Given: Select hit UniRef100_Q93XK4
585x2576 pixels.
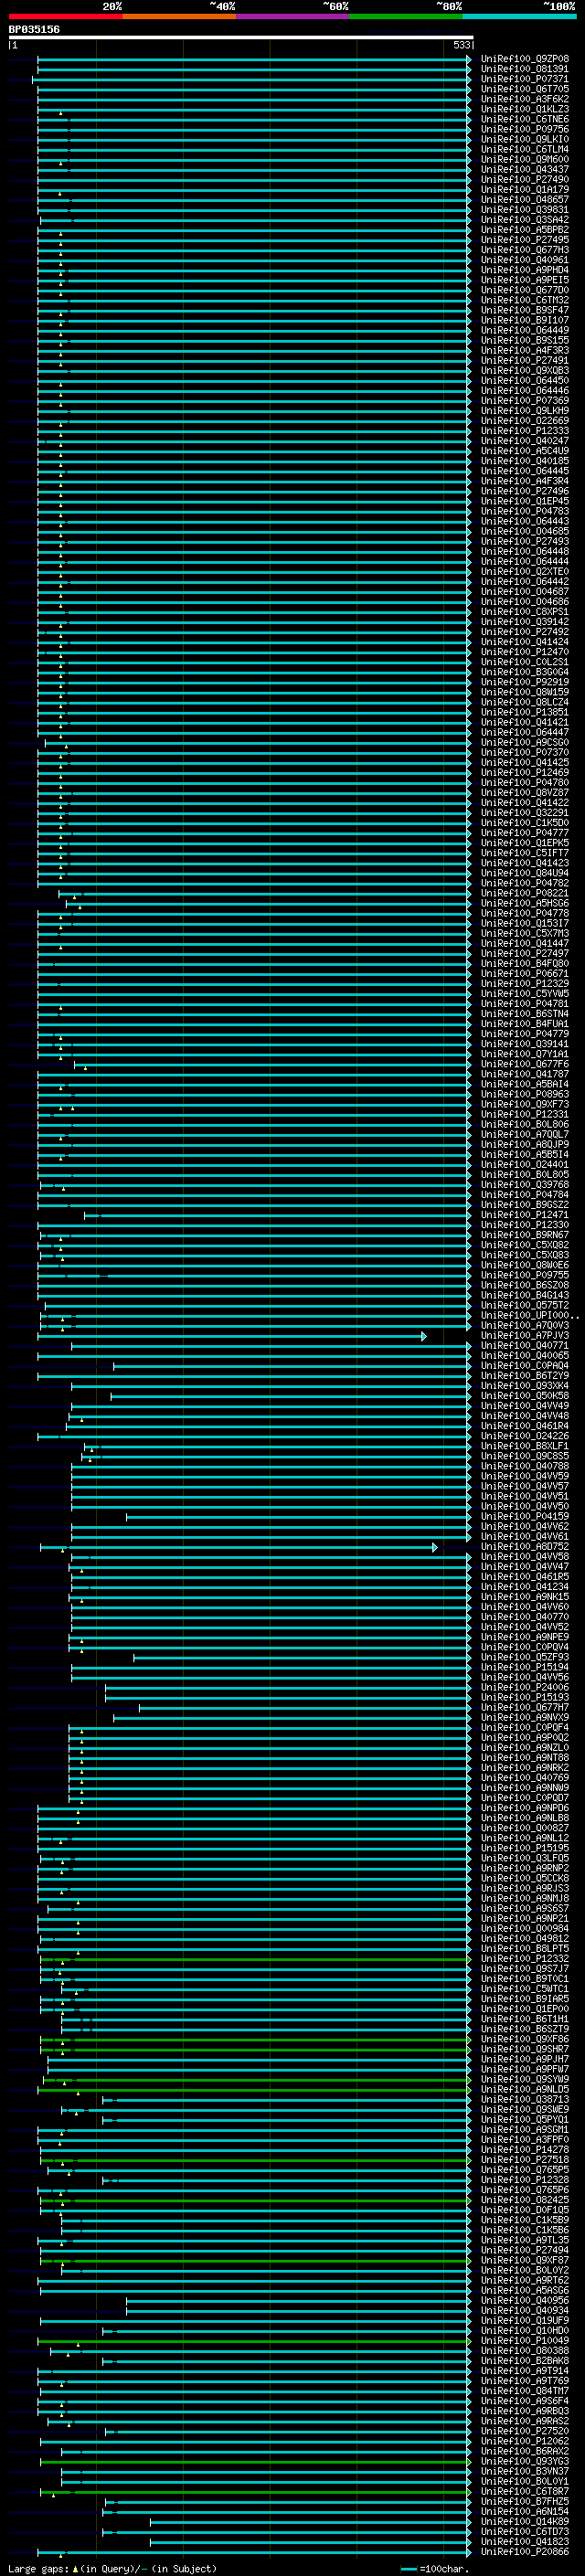Looking at the screenshot, I should click(x=525, y=1385).
